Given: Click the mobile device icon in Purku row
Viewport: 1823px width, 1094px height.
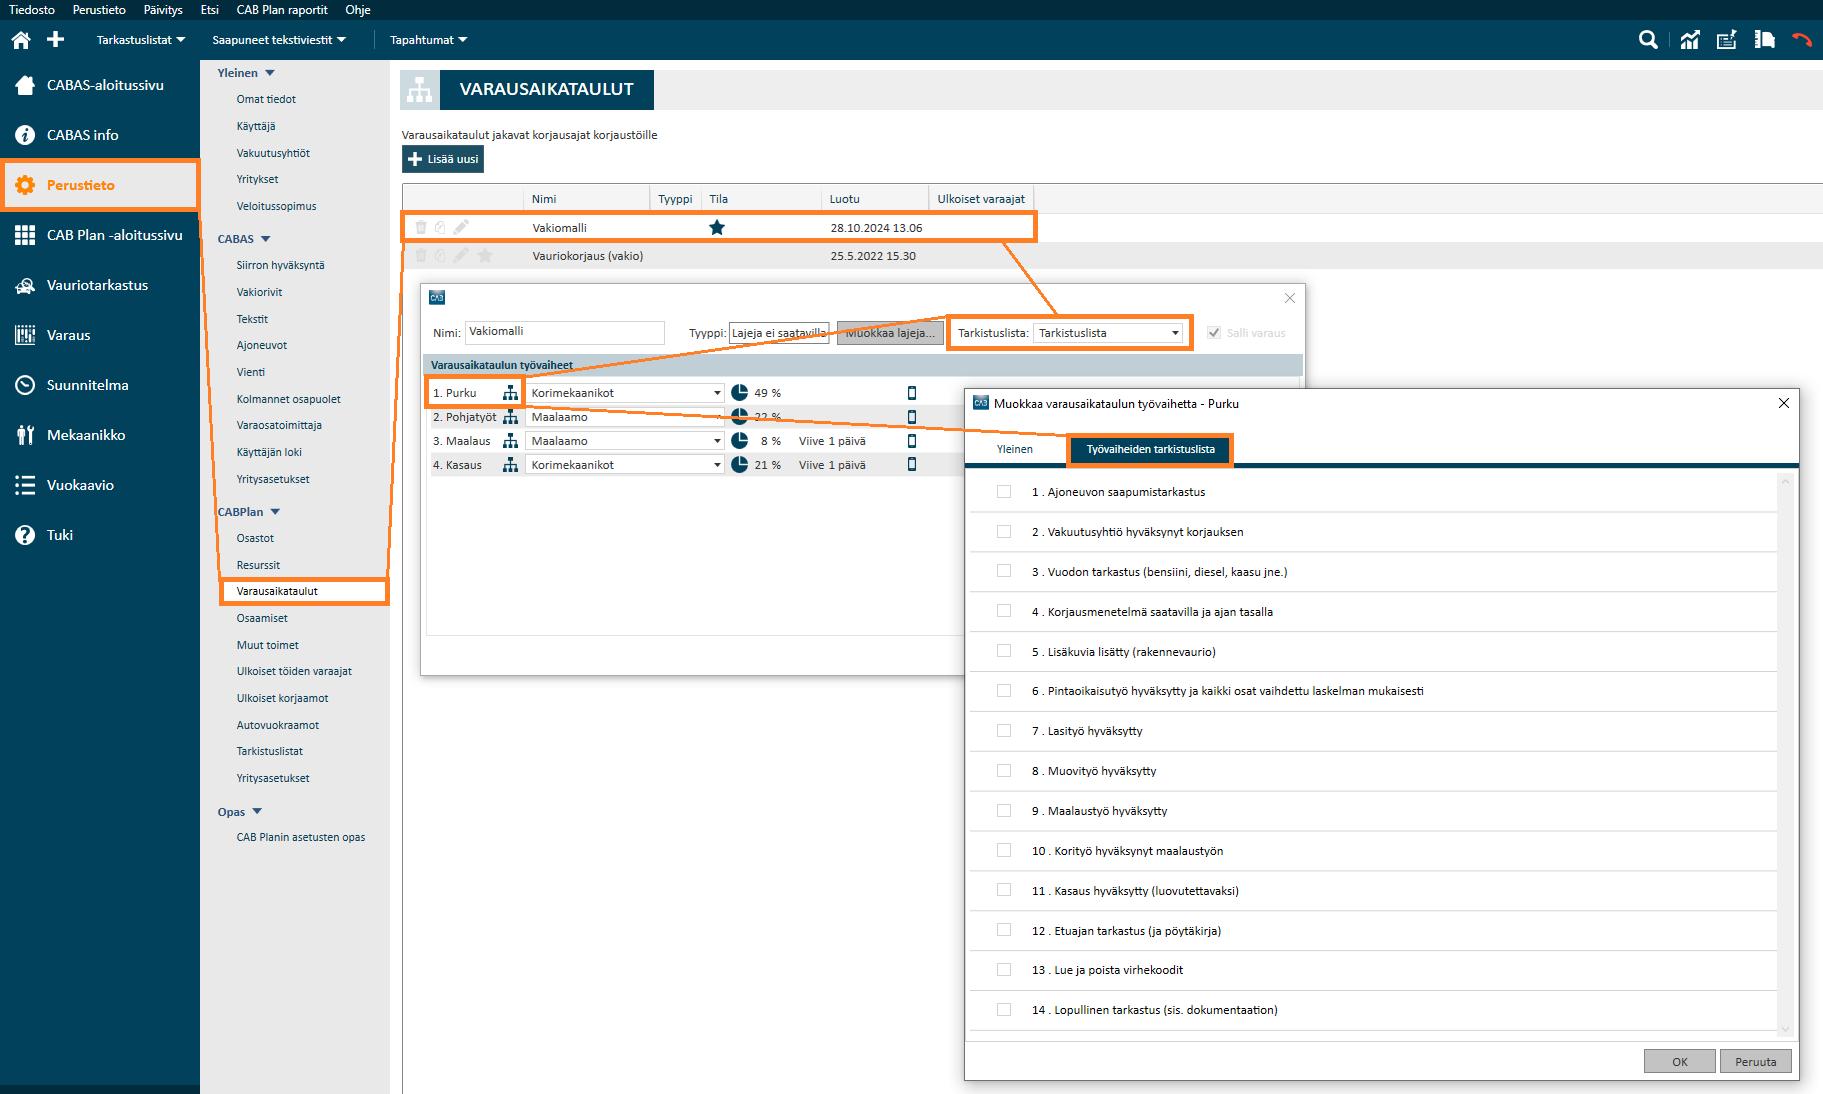Looking at the screenshot, I should [912, 393].
